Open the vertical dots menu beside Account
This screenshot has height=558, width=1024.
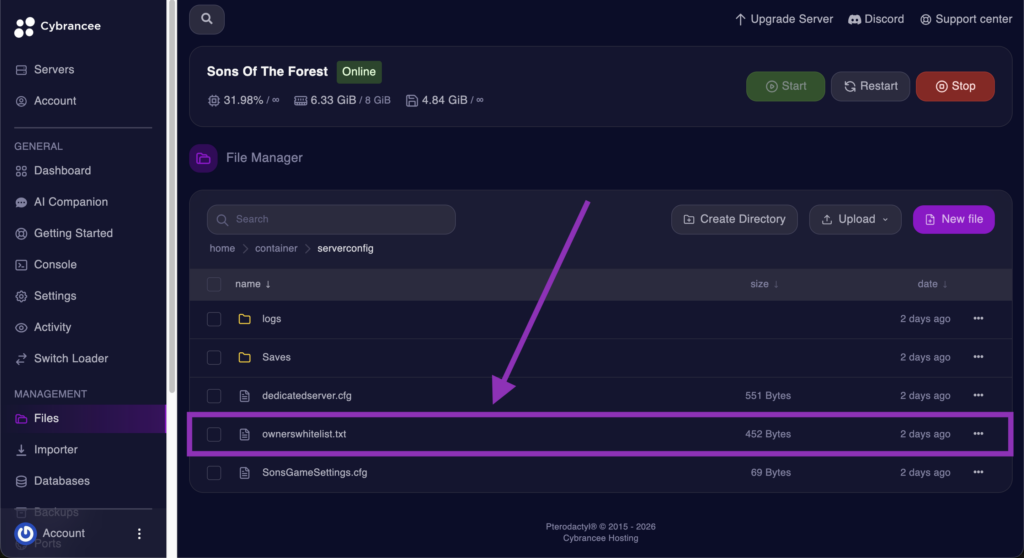[x=139, y=534]
